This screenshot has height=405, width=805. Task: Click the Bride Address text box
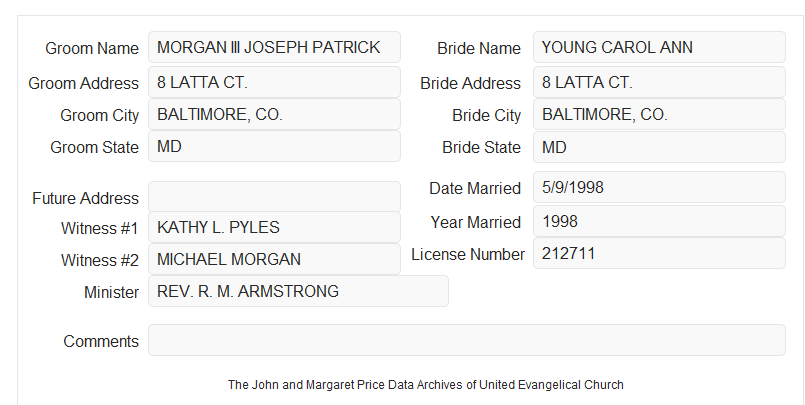tap(659, 82)
